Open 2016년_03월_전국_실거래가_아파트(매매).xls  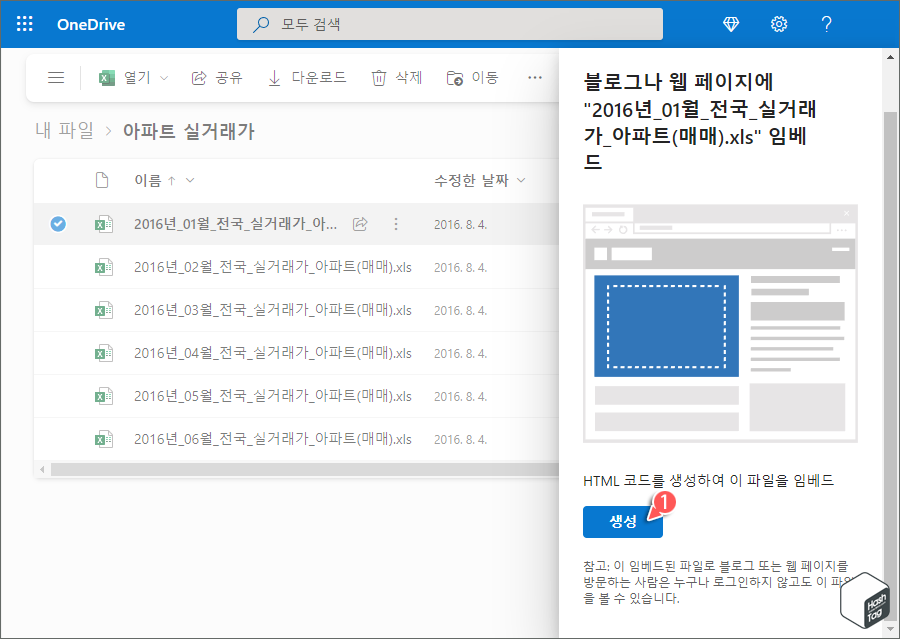(273, 310)
